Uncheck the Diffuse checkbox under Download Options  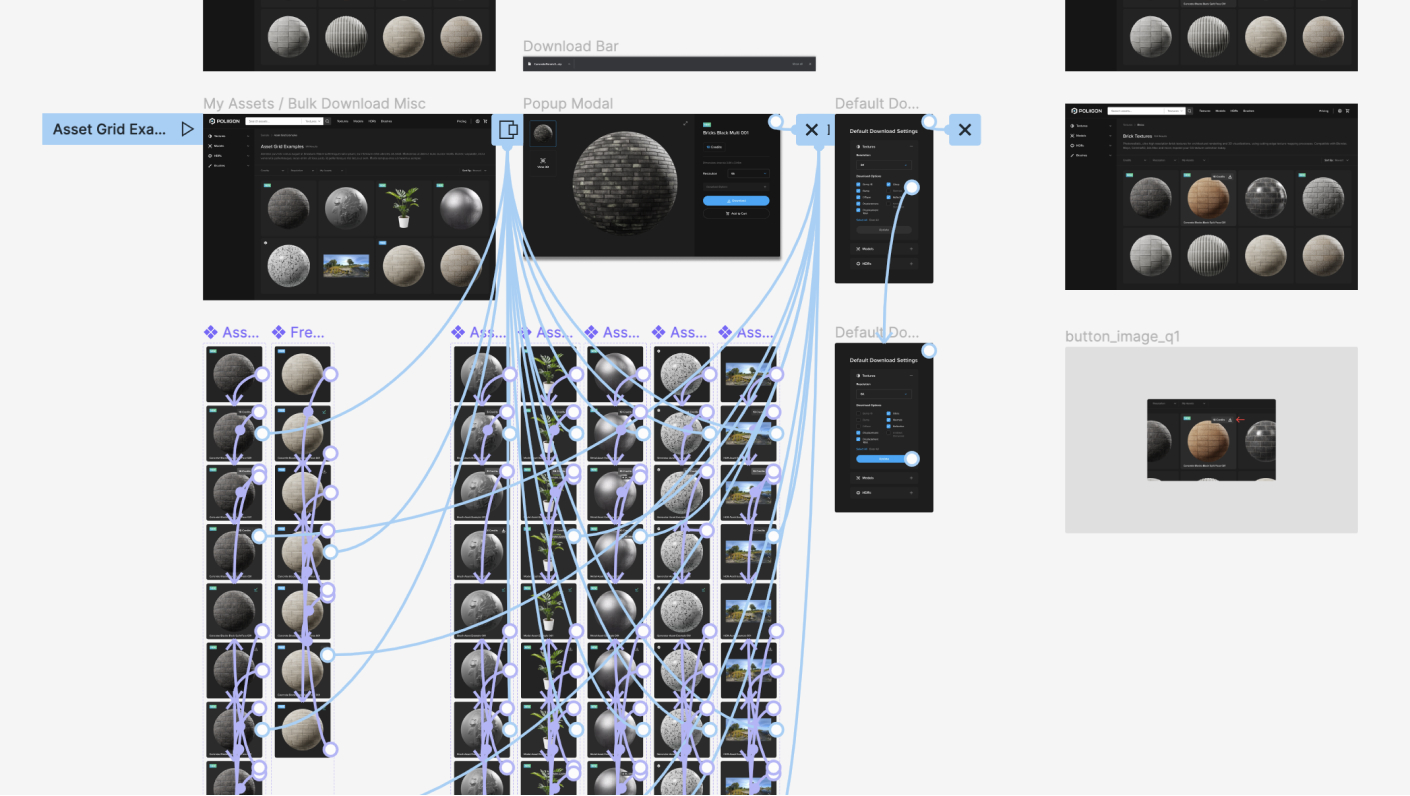[858, 184]
